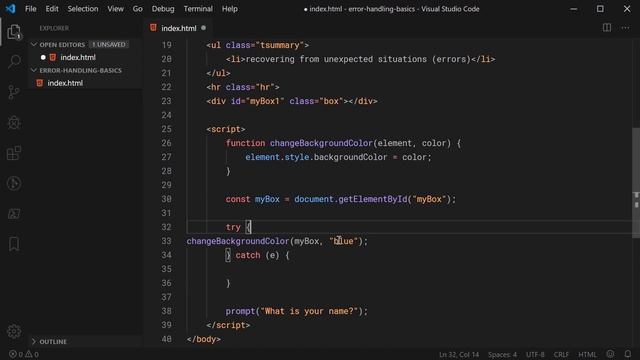This screenshot has height=360, width=640.
Task: Click the 'function' keyword on line 26
Action: point(245,143)
